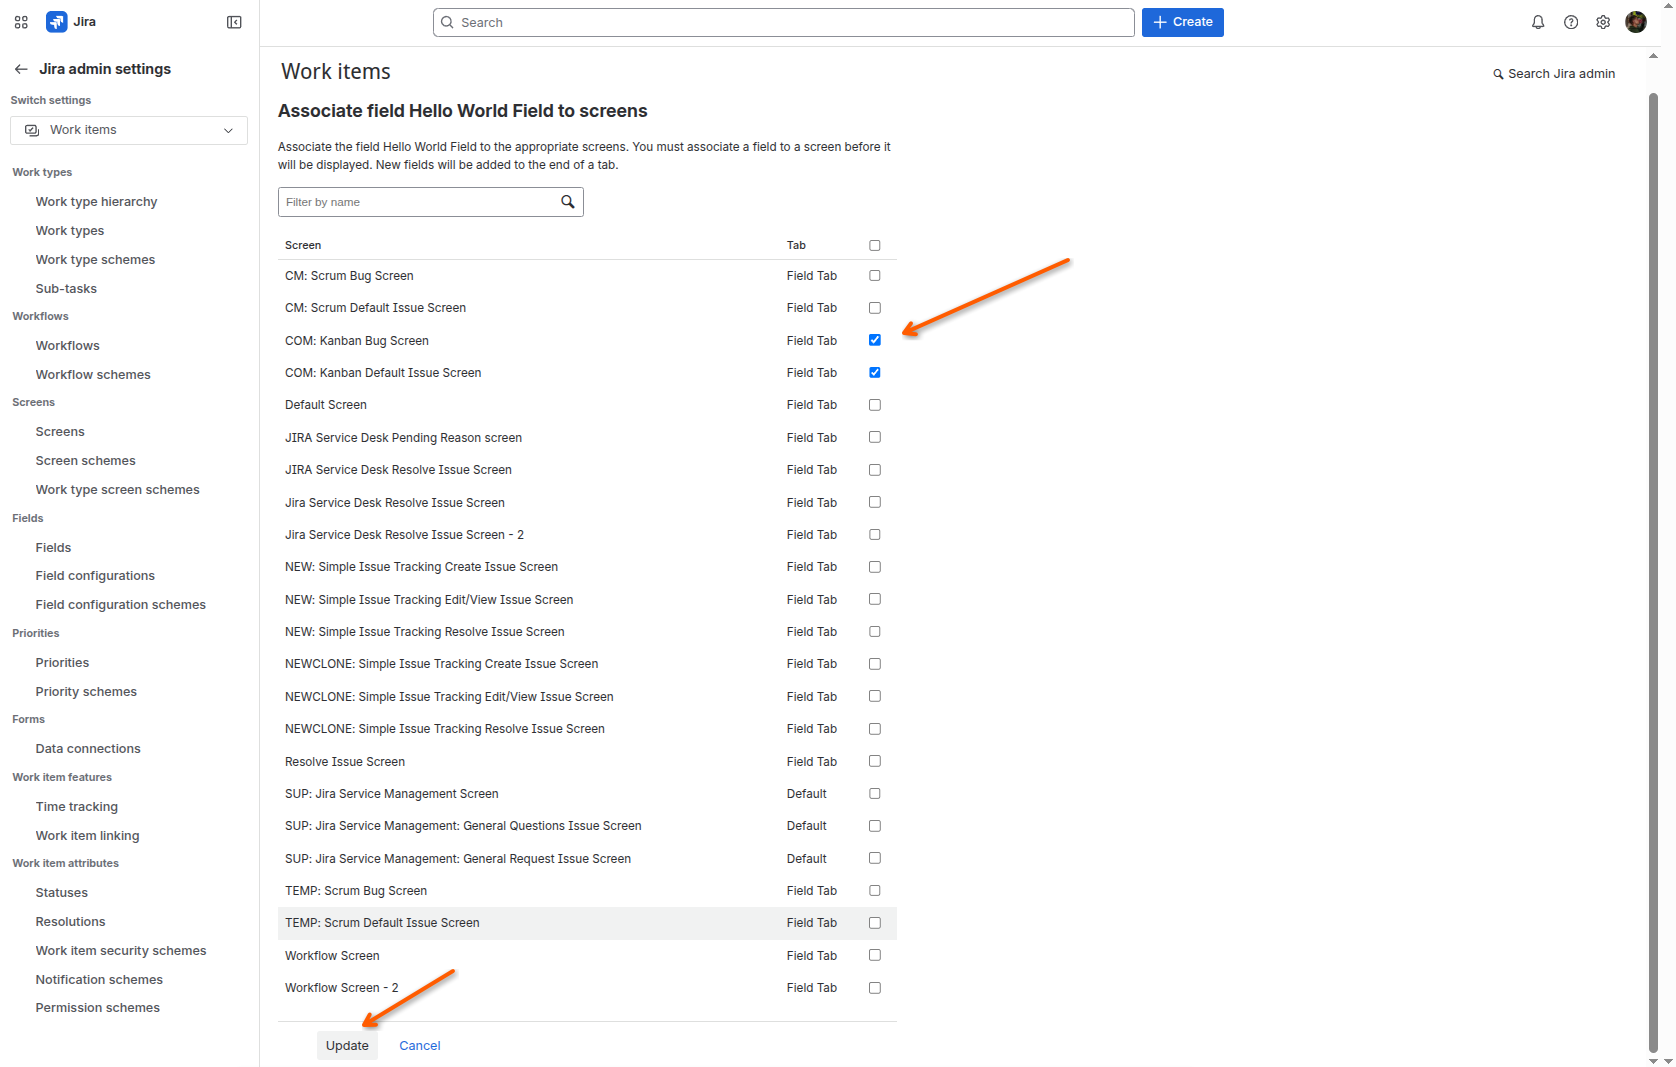Click the Filter by name field
1676x1067 pixels.
(431, 202)
